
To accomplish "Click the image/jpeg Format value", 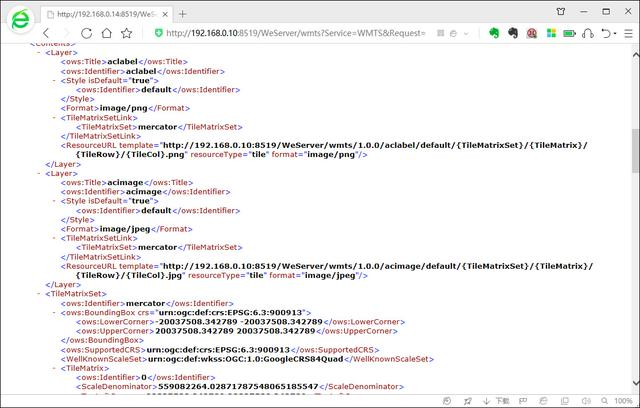I will (x=125, y=229).
